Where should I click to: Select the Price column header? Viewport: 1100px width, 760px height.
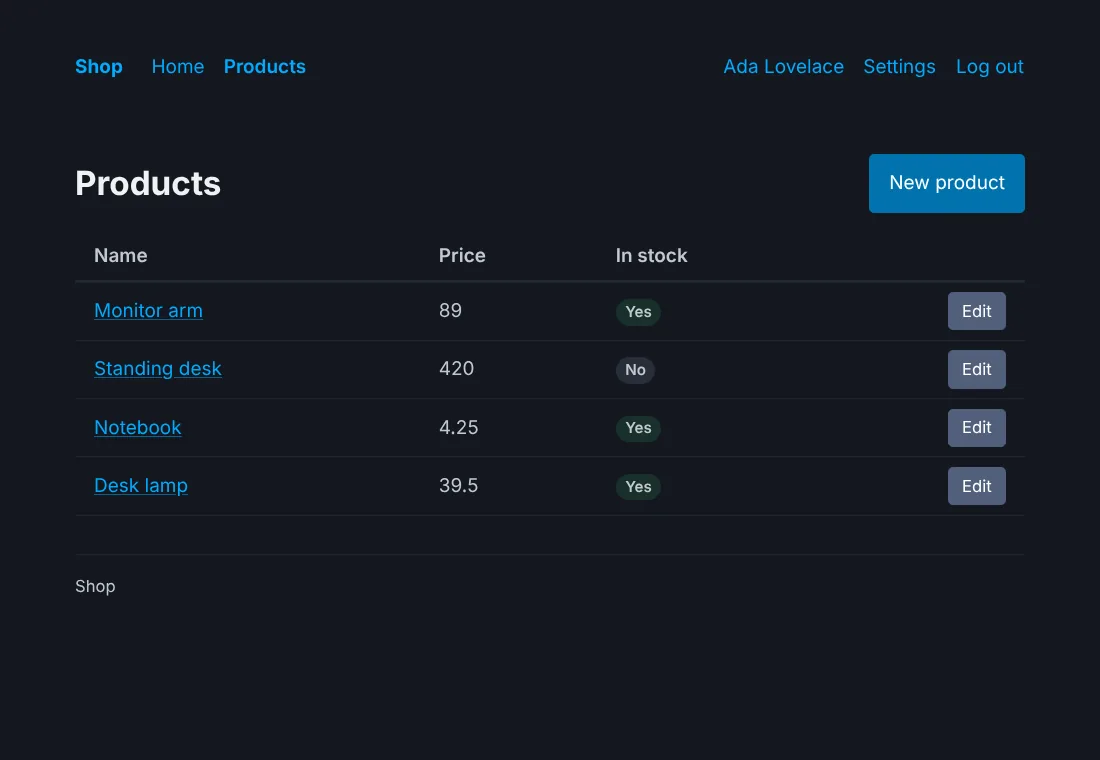tap(462, 255)
